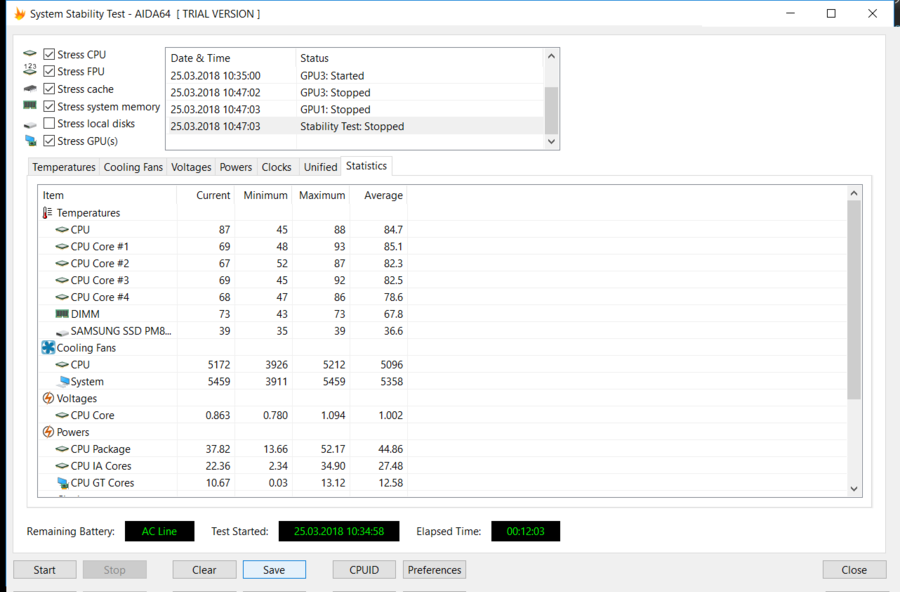Screen dimensions: 900x592
Task: Click the chip icon beside Stress CPU
Action: coord(30,53)
